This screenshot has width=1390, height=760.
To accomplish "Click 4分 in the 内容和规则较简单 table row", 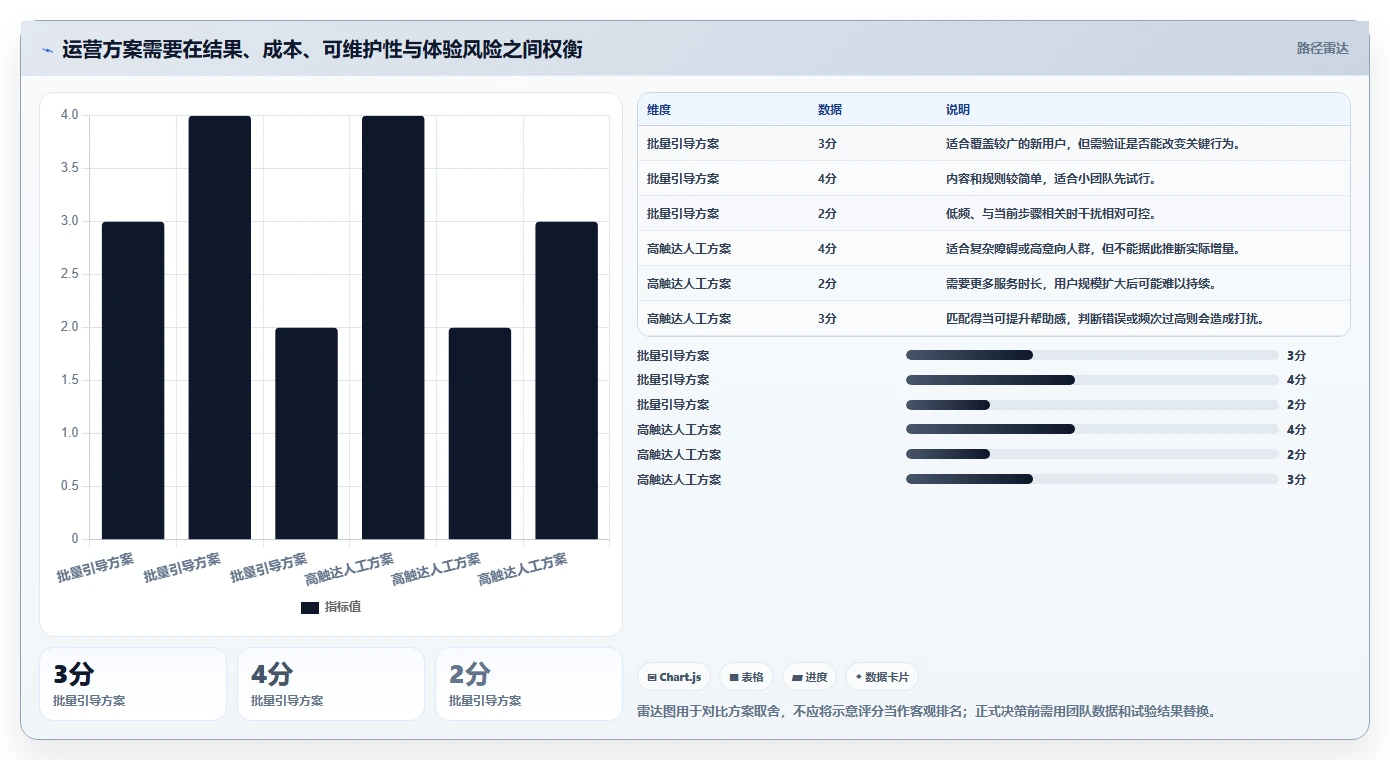I will pyautogui.click(x=827, y=179).
